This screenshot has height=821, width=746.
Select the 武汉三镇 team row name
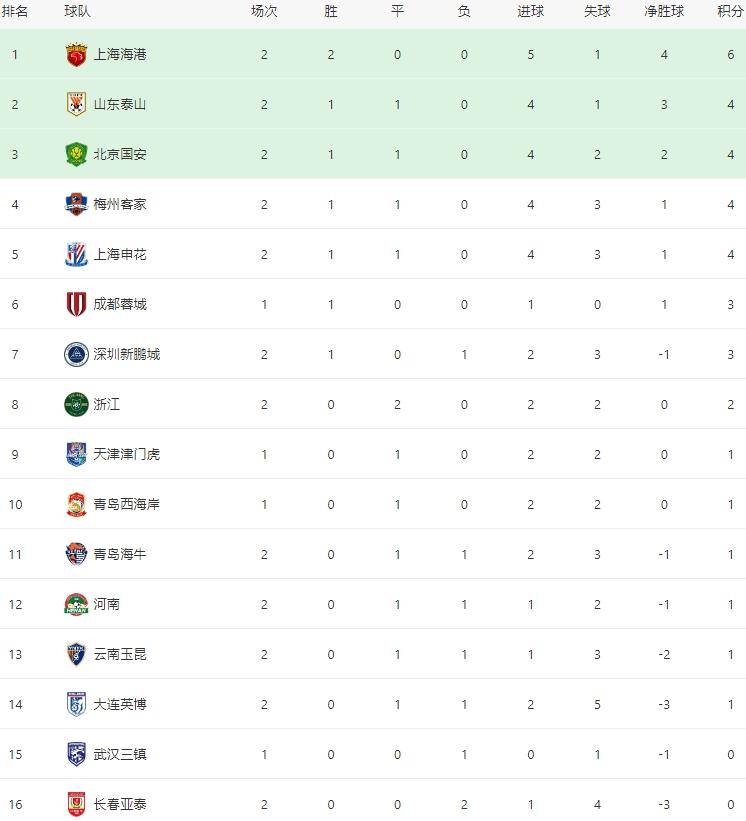[120, 755]
